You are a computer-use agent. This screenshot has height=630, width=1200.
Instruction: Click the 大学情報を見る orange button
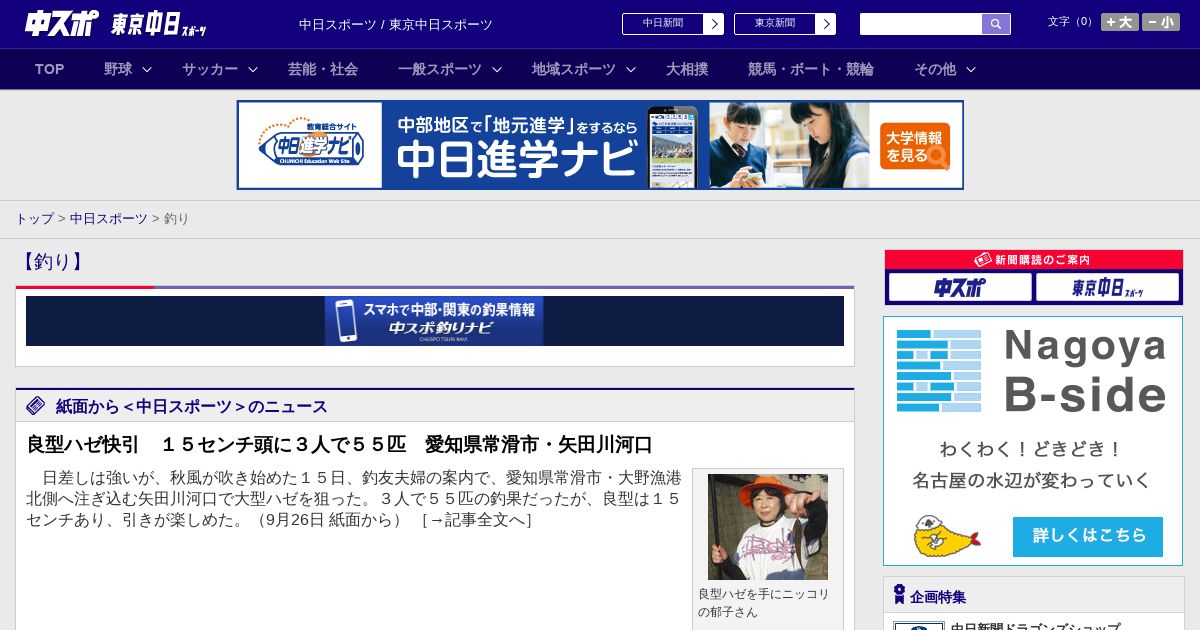coord(915,146)
